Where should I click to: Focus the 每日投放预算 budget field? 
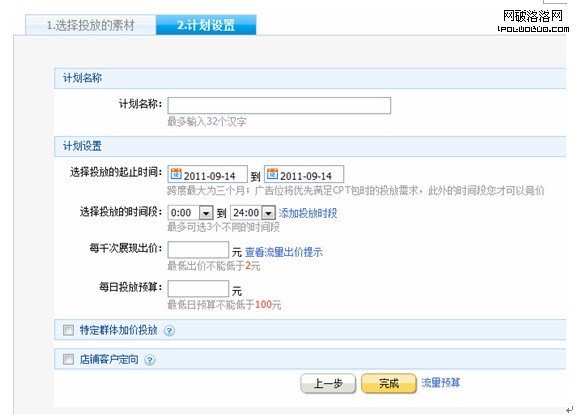[x=198, y=289]
